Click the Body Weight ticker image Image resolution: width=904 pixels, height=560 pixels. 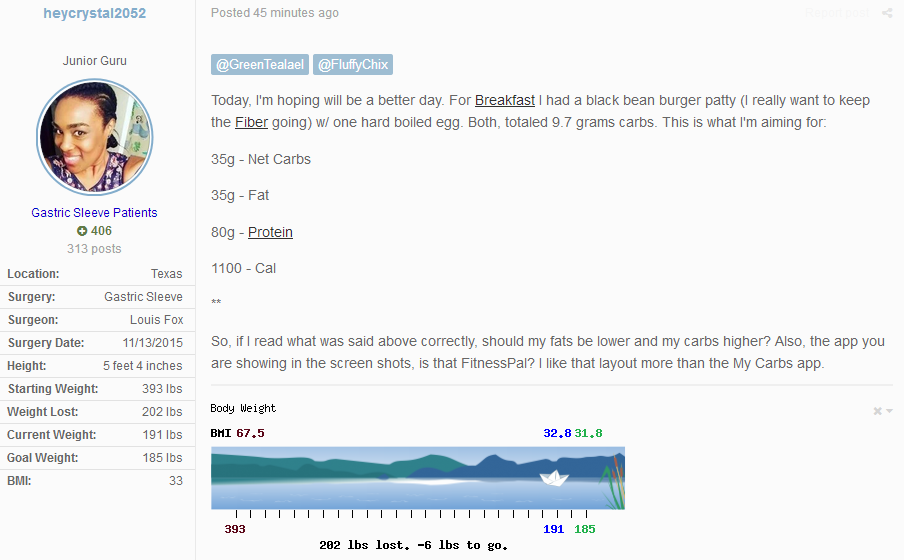pos(418,478)
